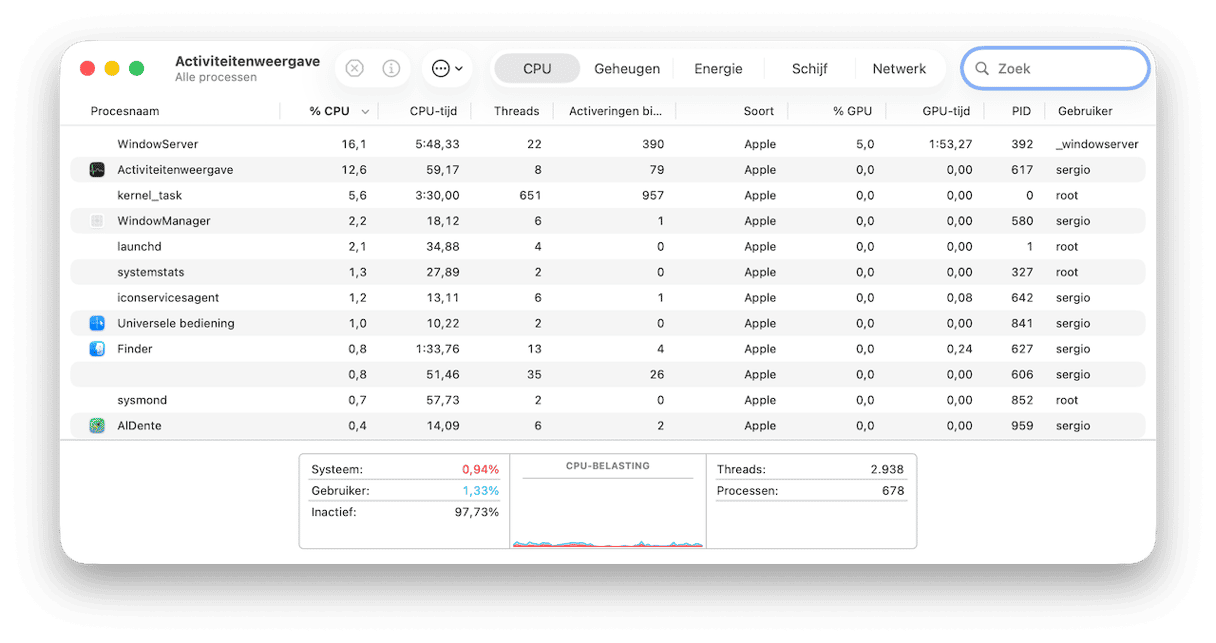Click the process info icon
This screenshot has width=1216, height=643.
tap(391, 69)
